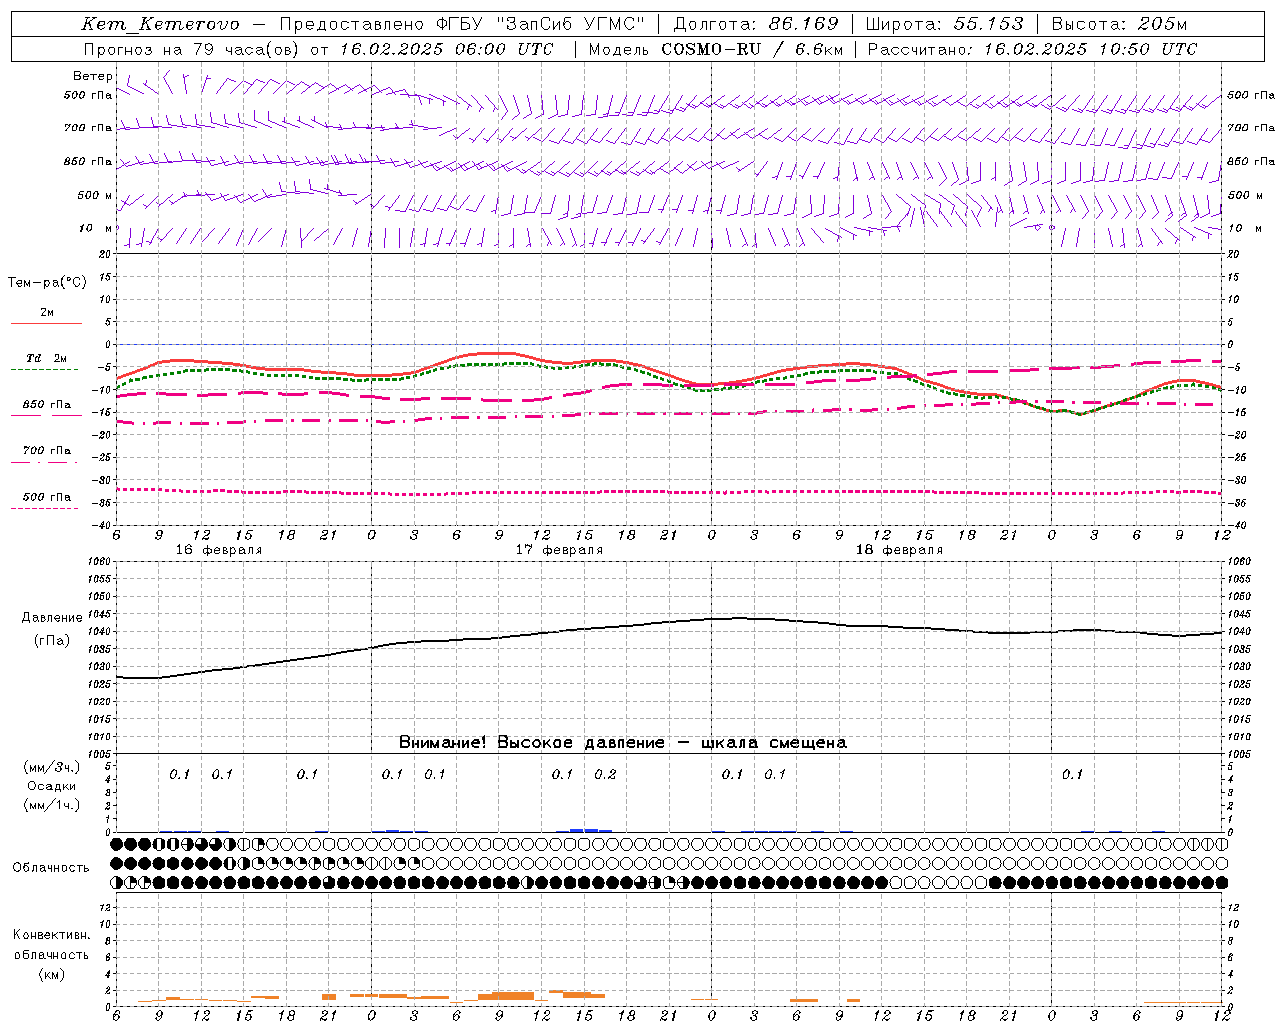Click the 16 февраля date label
Viewport: 1280px width, 1024px height.
[219, 550]
